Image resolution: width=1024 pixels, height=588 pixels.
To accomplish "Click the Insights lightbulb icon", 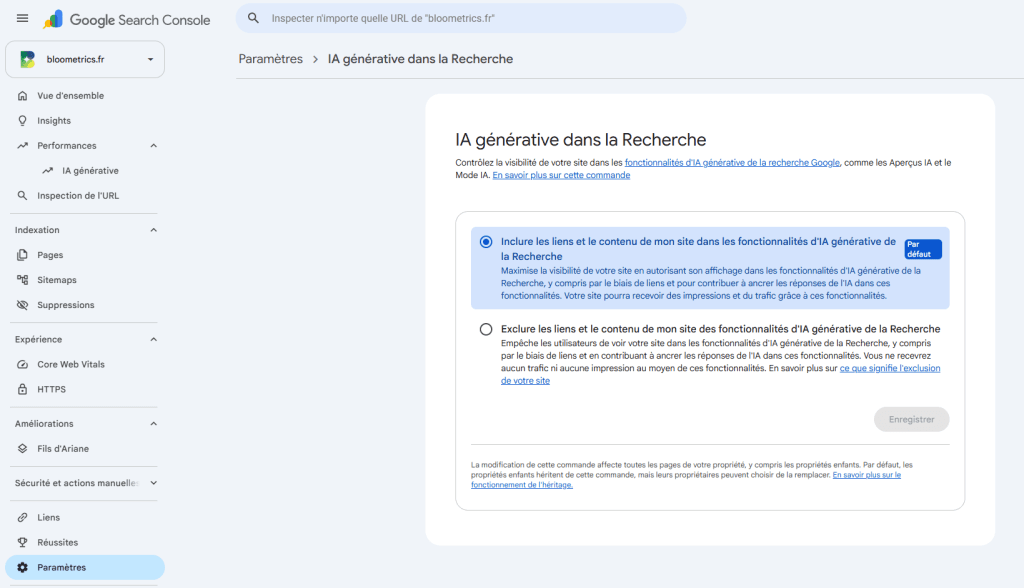I will (x=22, y=121).
